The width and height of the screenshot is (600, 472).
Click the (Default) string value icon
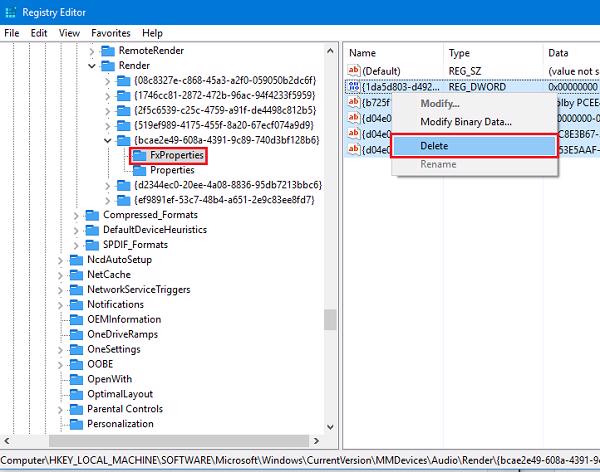coord(353,70)
